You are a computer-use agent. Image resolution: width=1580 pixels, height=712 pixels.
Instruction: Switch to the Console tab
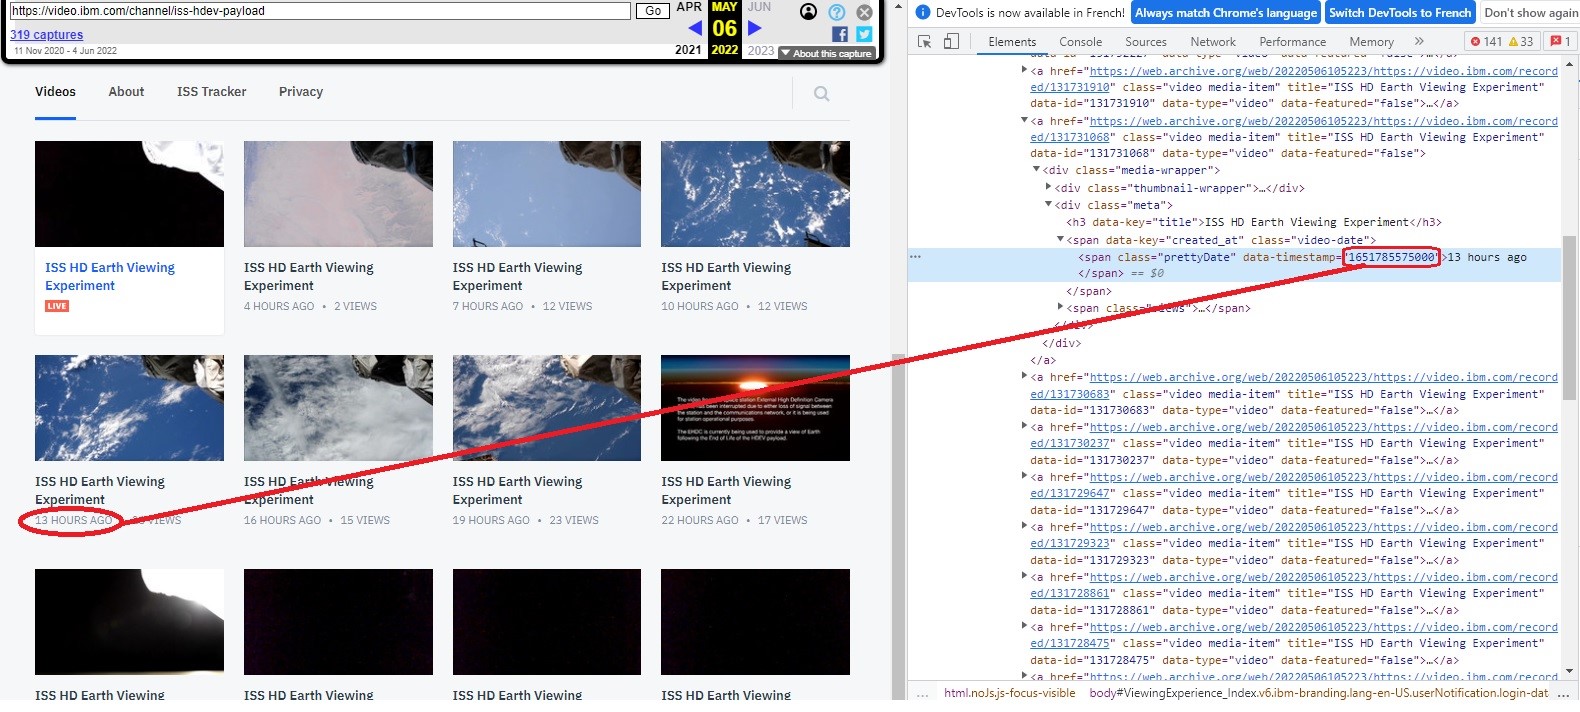pyautogui.click(x=1080, y=42)
